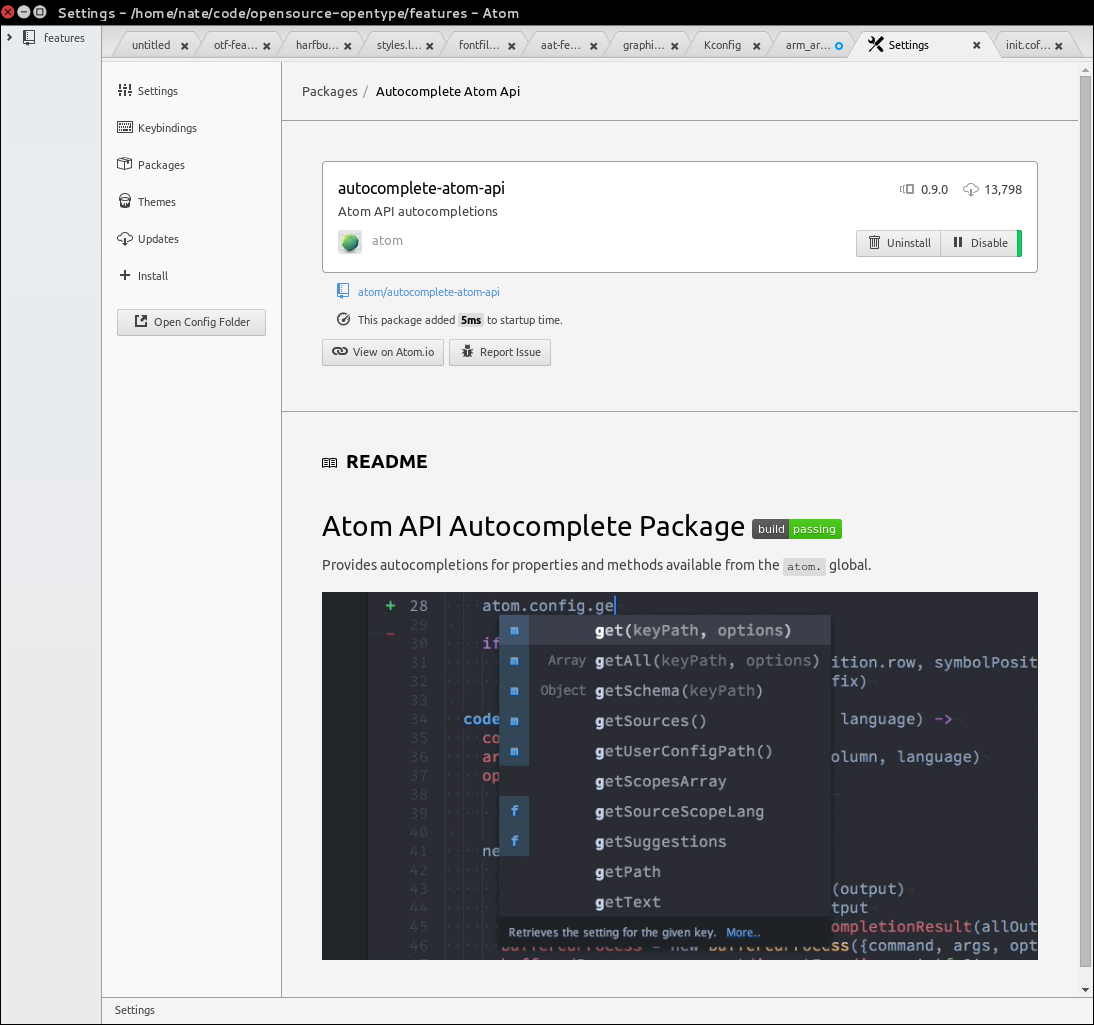Click View on Atom.io button

pyautogui.click(x=382, y=352)
